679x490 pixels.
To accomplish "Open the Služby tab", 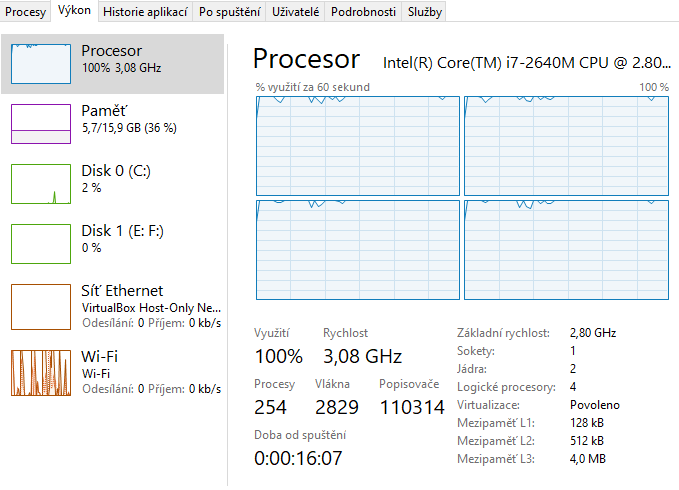I will 424,12.
